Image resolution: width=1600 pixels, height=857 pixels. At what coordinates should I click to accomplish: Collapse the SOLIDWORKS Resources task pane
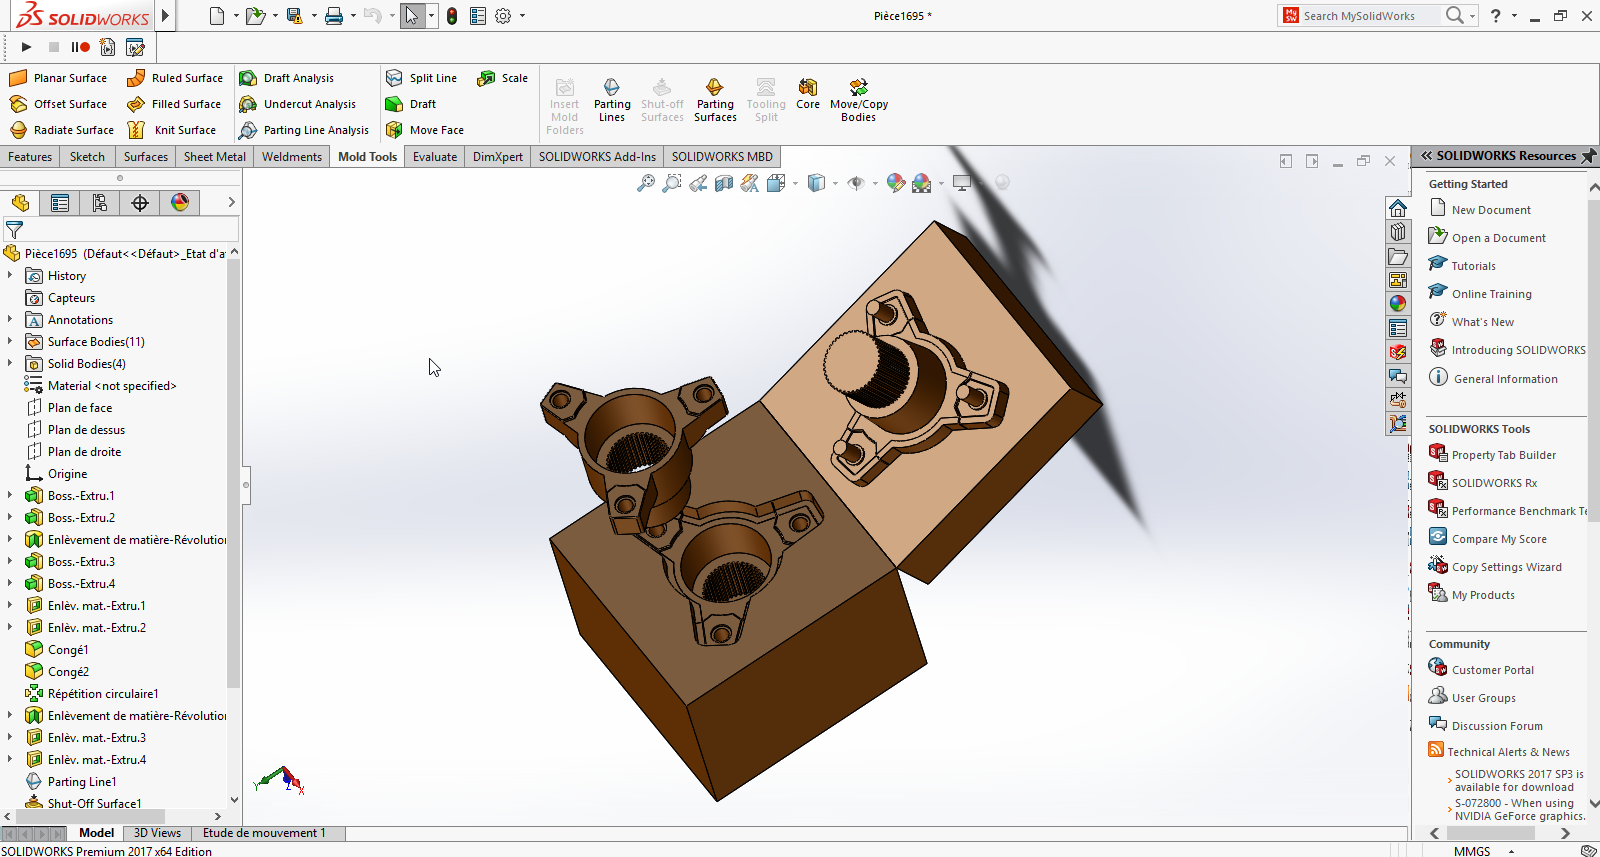click(x=1427, y=156)
